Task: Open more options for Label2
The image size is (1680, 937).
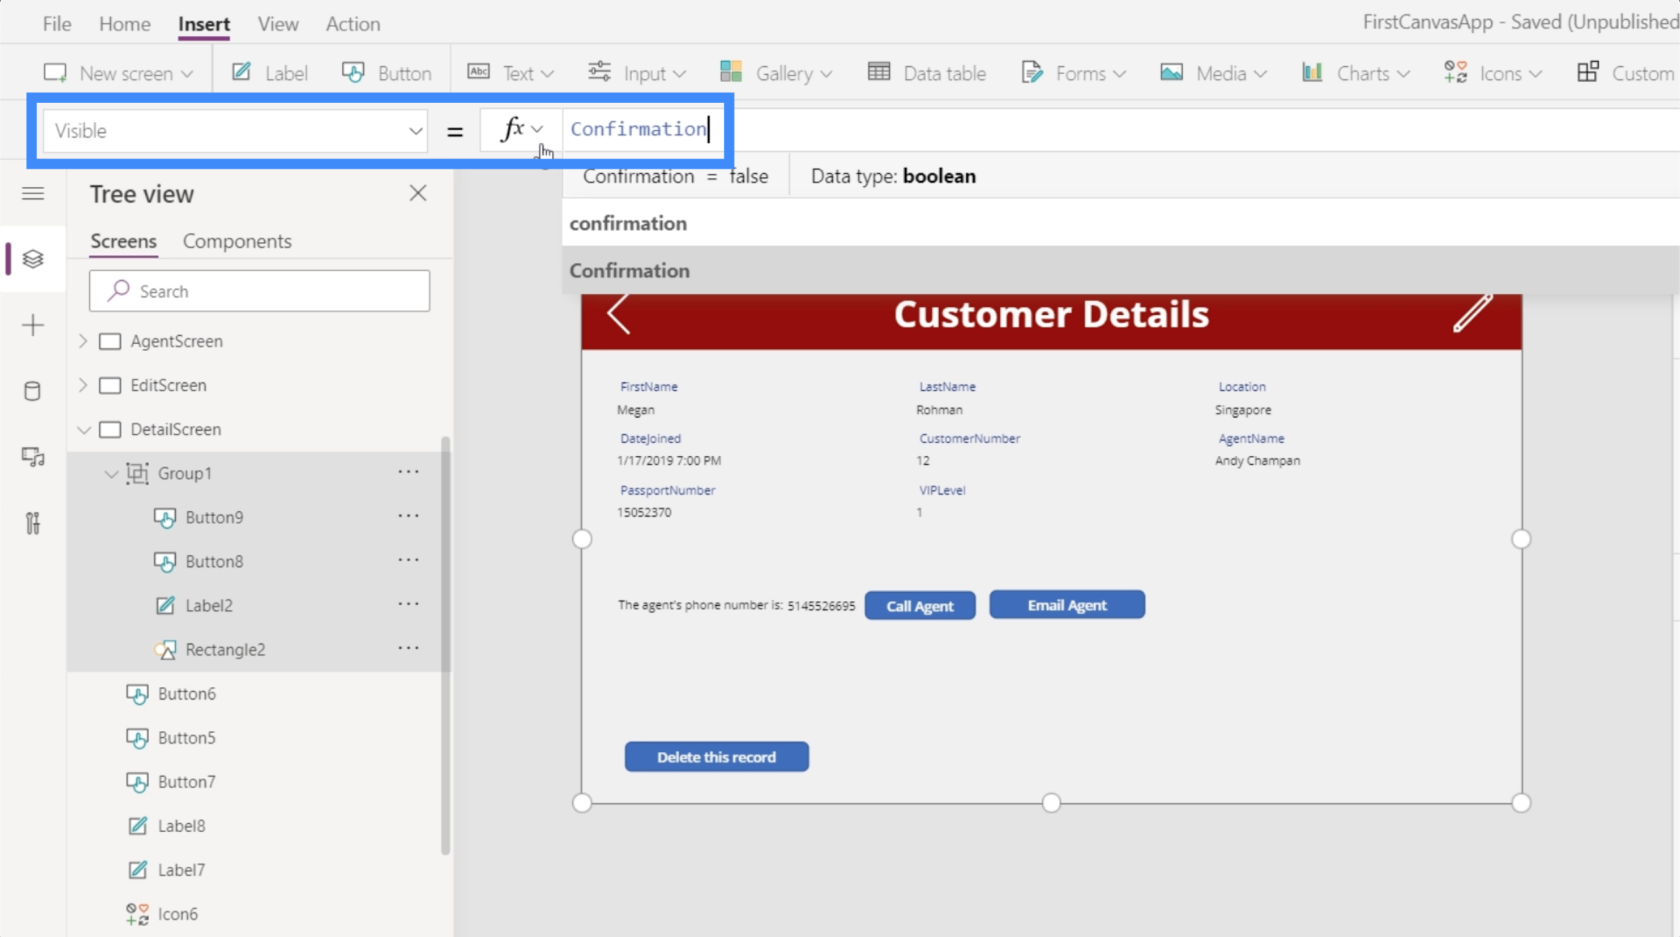Action: point(408,604)
